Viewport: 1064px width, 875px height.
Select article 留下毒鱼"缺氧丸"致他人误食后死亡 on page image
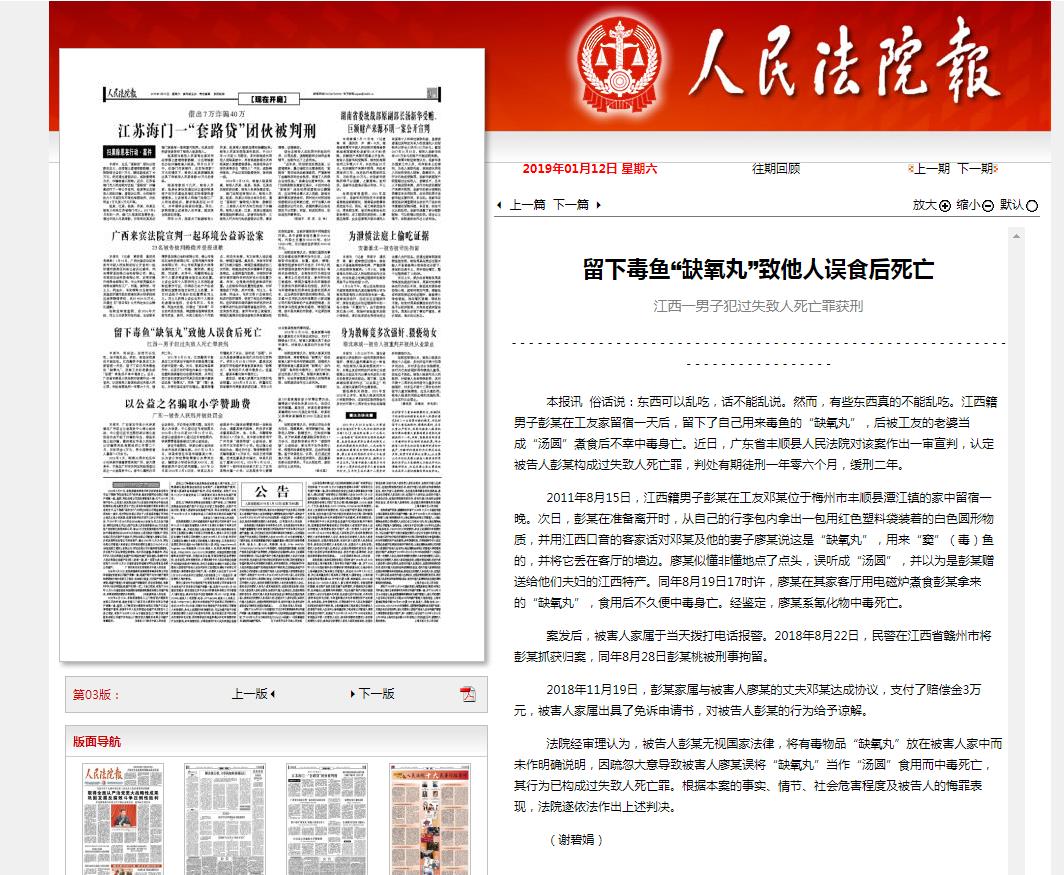point(187,333)
